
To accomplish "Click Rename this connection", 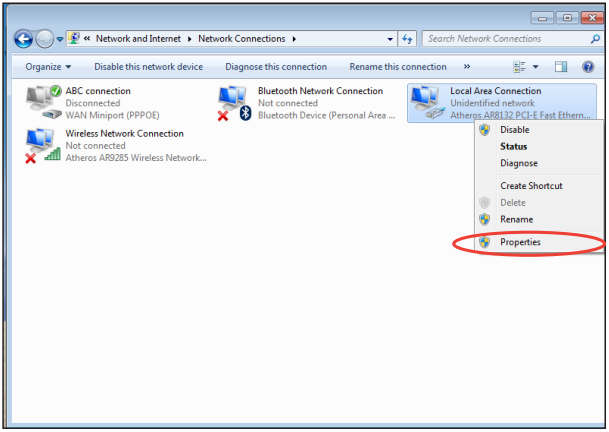I will coord(398,67).
